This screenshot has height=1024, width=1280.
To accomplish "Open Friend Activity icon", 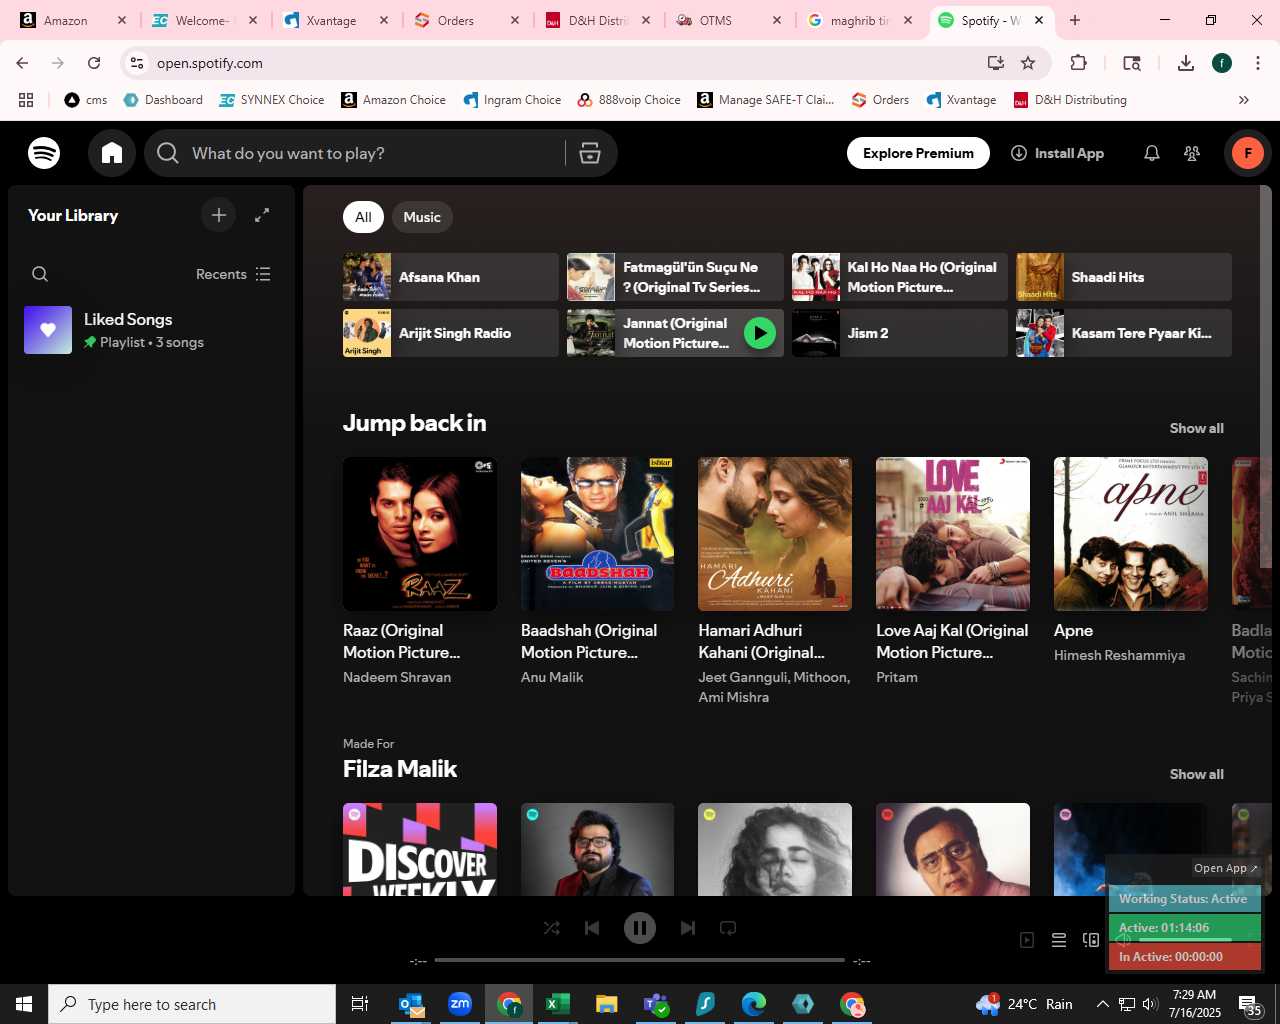I will (1192, 153).
